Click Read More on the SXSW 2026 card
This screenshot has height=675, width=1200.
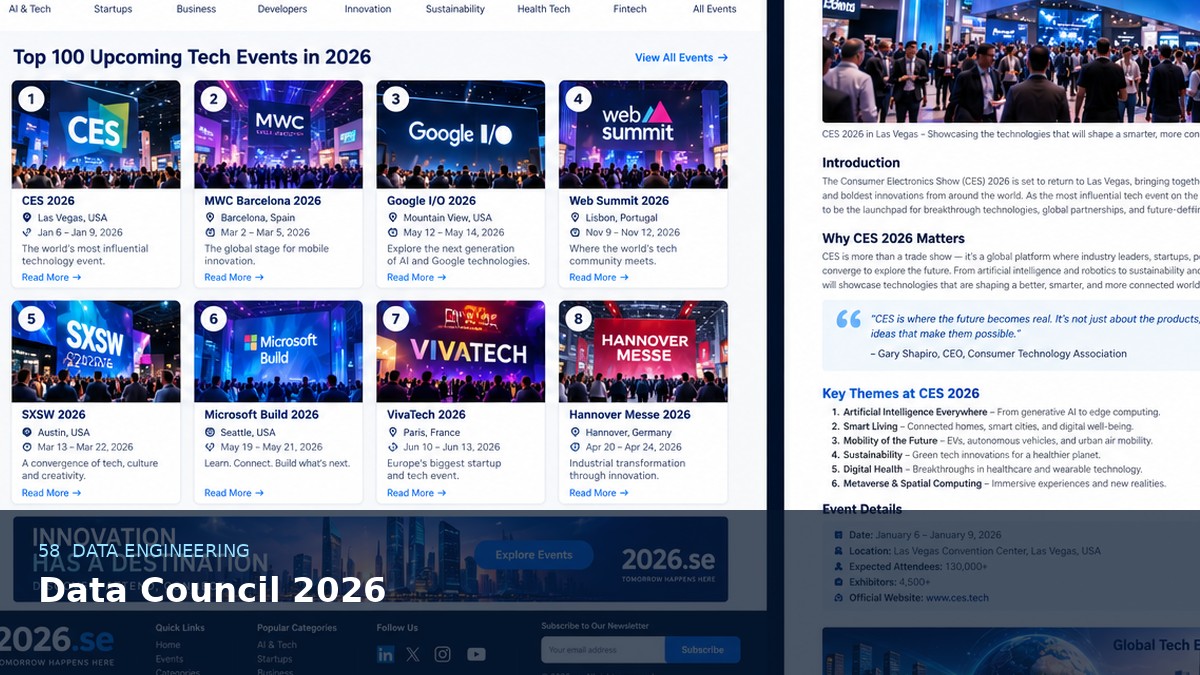(x=51, y=493)
